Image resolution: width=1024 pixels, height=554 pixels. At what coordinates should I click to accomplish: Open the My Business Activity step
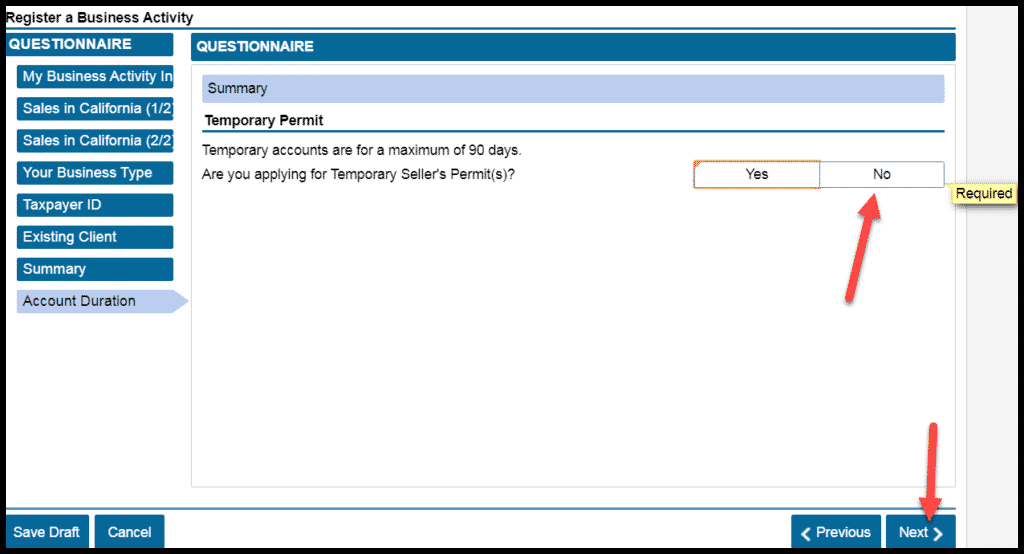95,77
